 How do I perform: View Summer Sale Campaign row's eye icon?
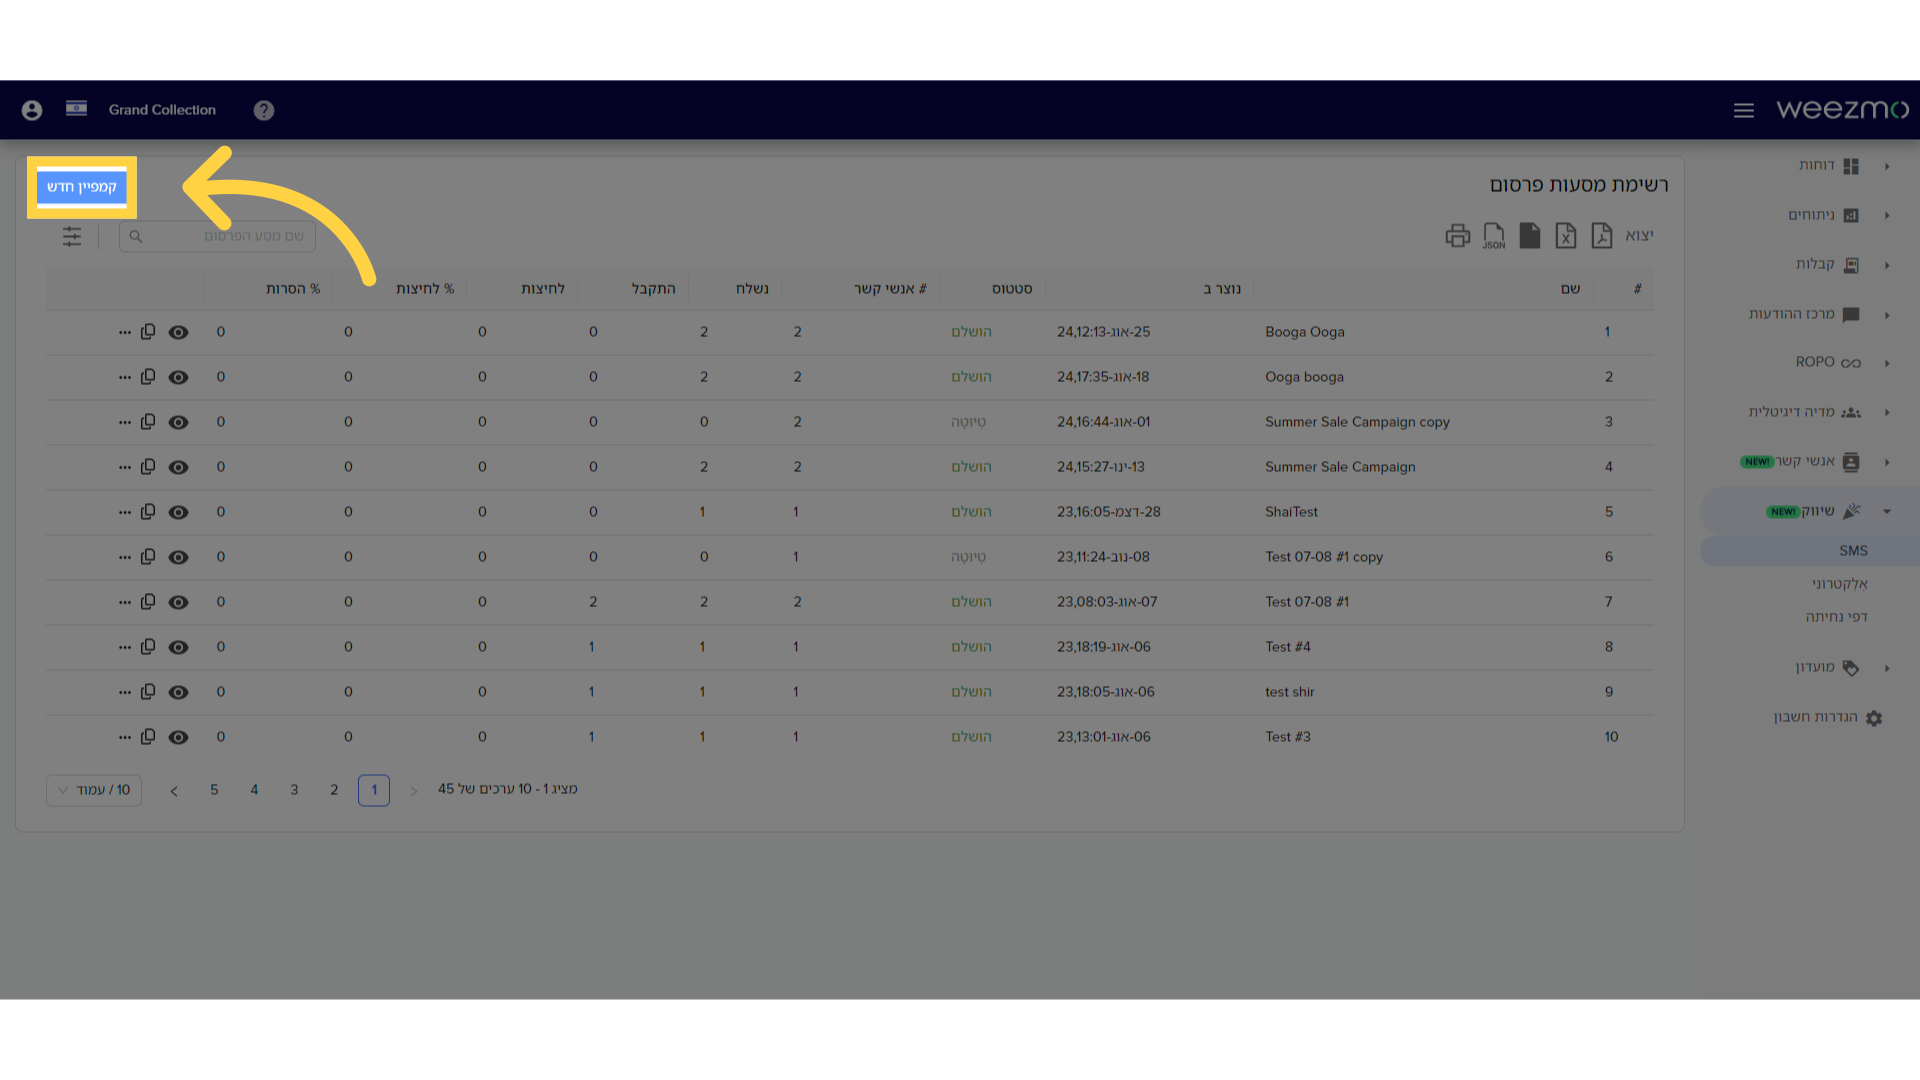pyautogui.click(x=178, y=467)
